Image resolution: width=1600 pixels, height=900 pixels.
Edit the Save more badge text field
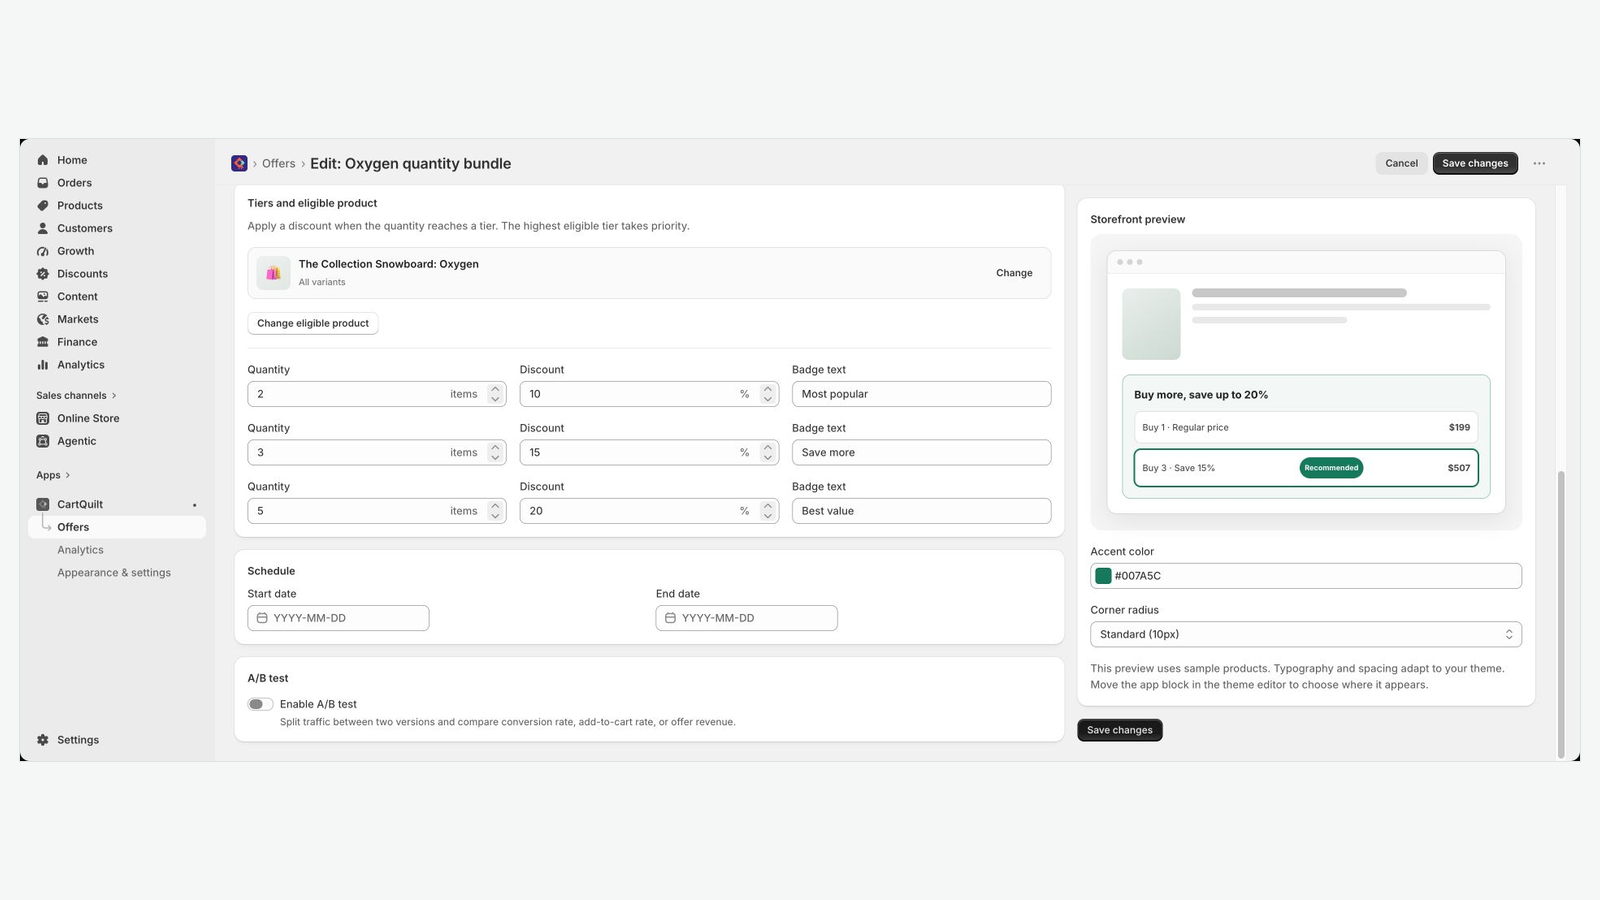(x=921, y=453)
